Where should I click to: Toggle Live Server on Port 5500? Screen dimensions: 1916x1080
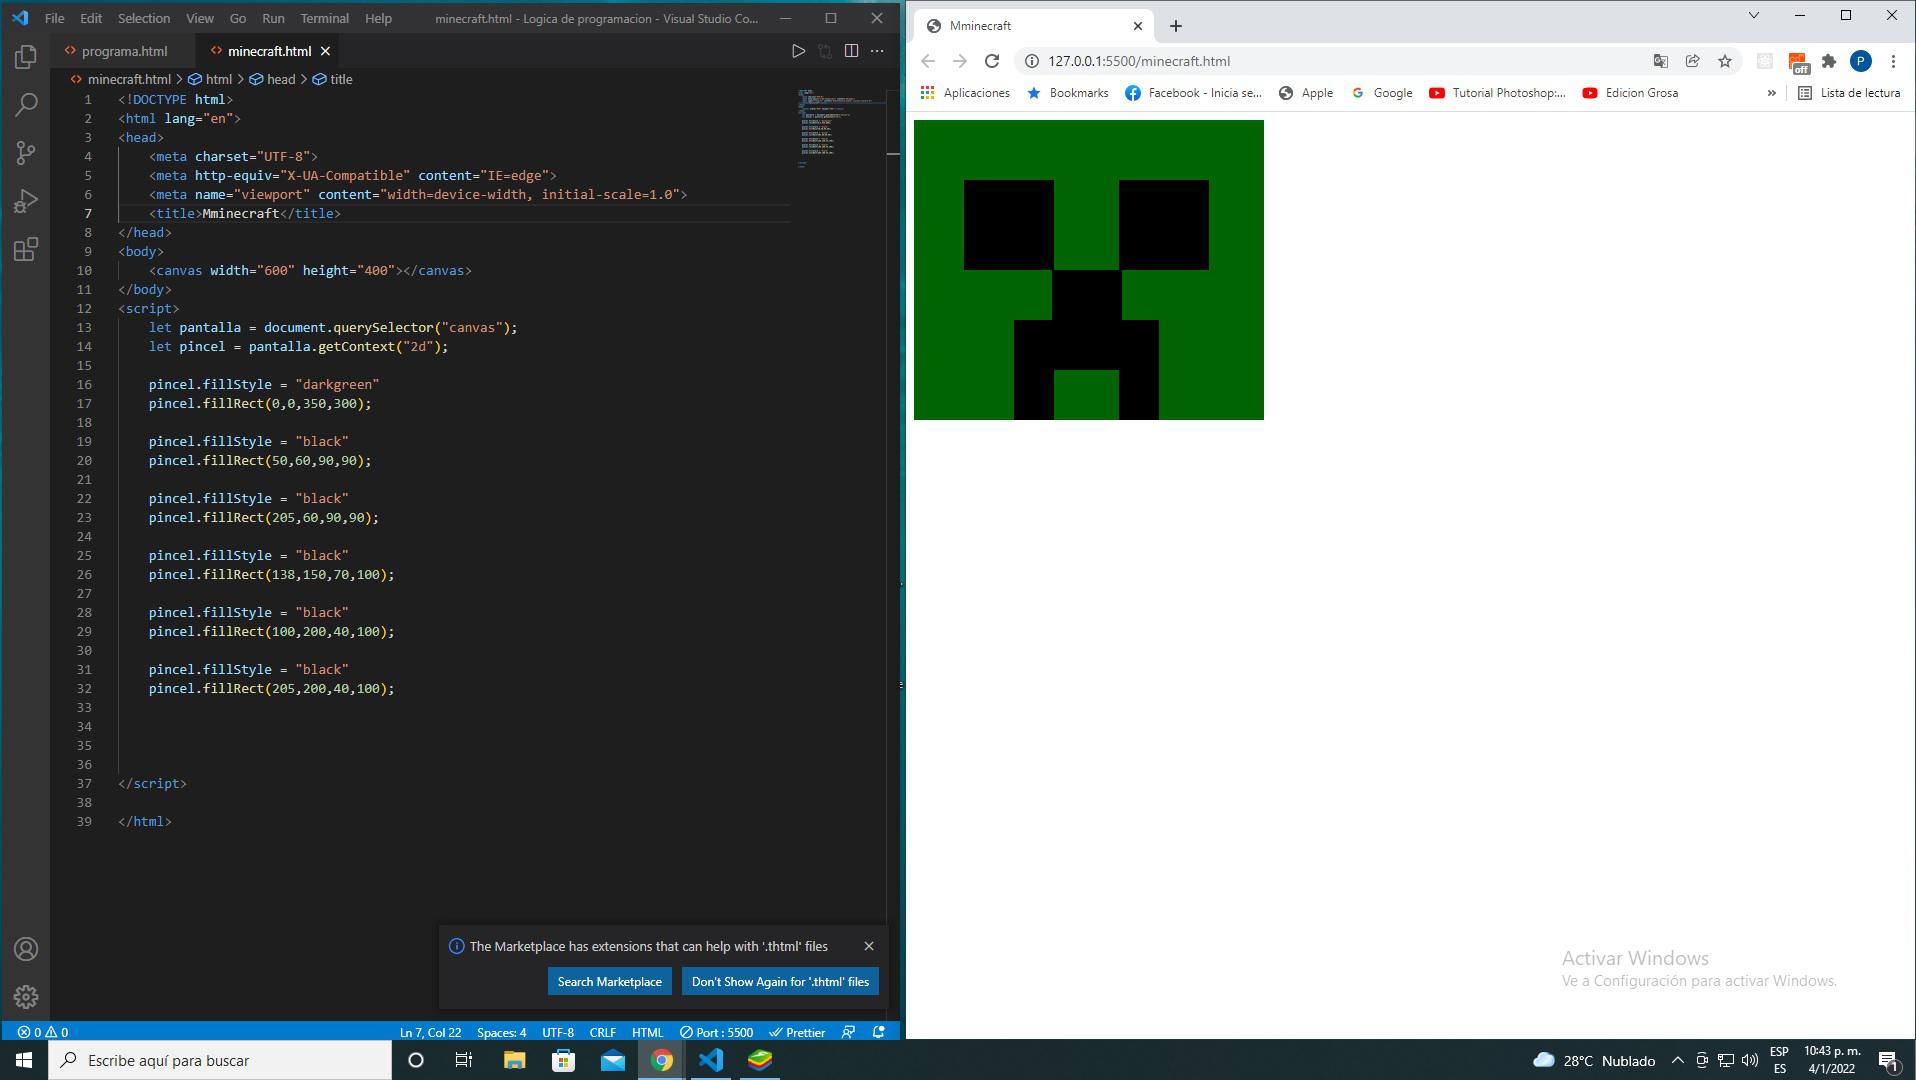tap(716, 1032)
